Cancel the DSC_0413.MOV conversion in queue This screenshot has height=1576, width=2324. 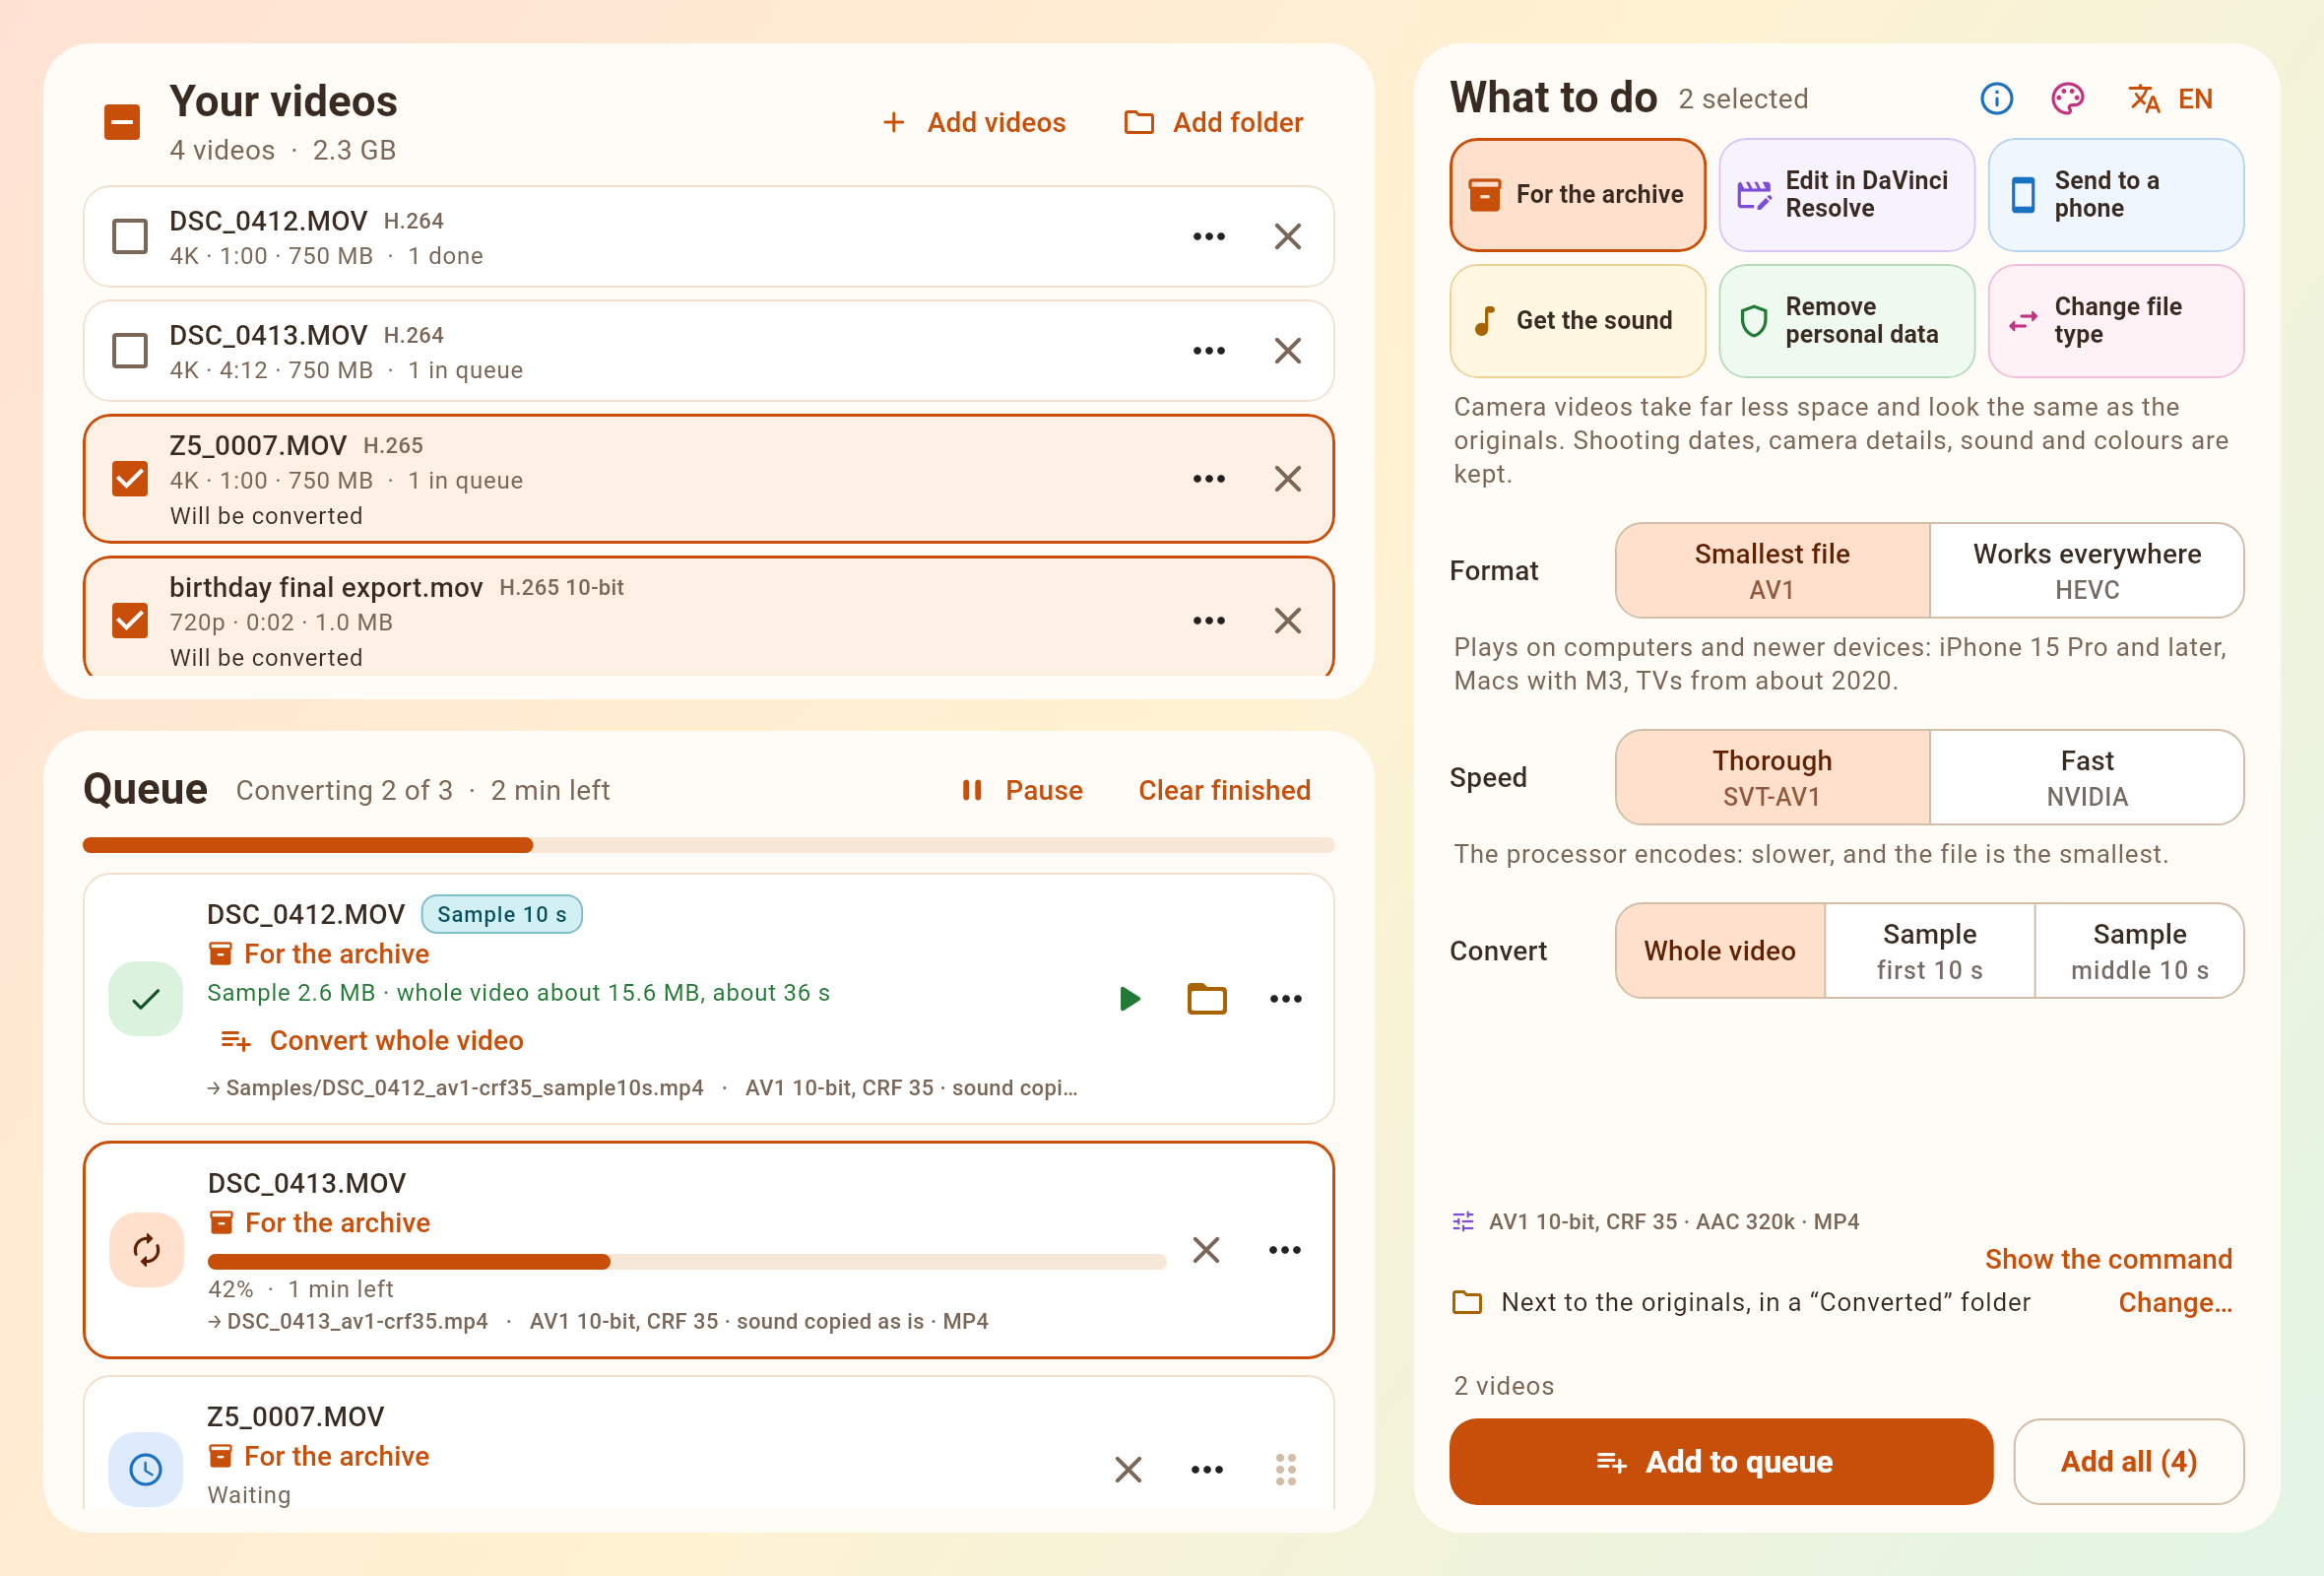1205,1249
